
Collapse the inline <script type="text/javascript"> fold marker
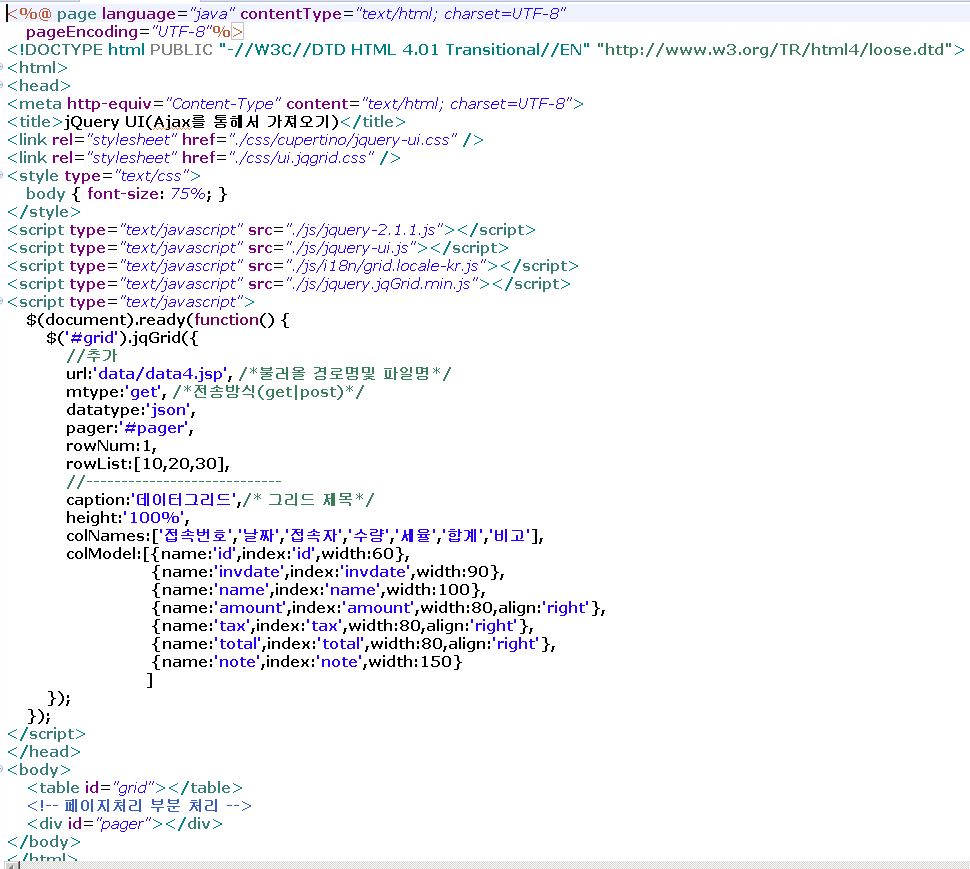pos(2,301)
